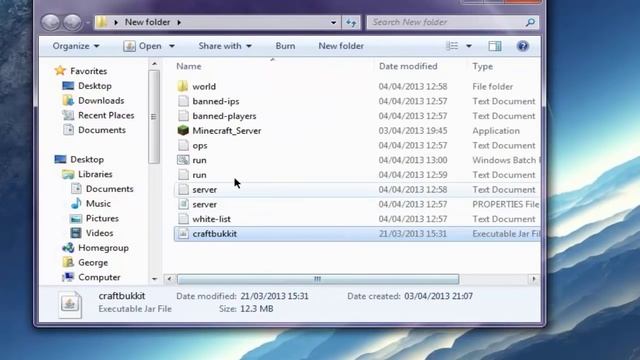This screenshot has height=360, width=640.
Task: Select the white-list file name
Action: [x=211, y=219]
